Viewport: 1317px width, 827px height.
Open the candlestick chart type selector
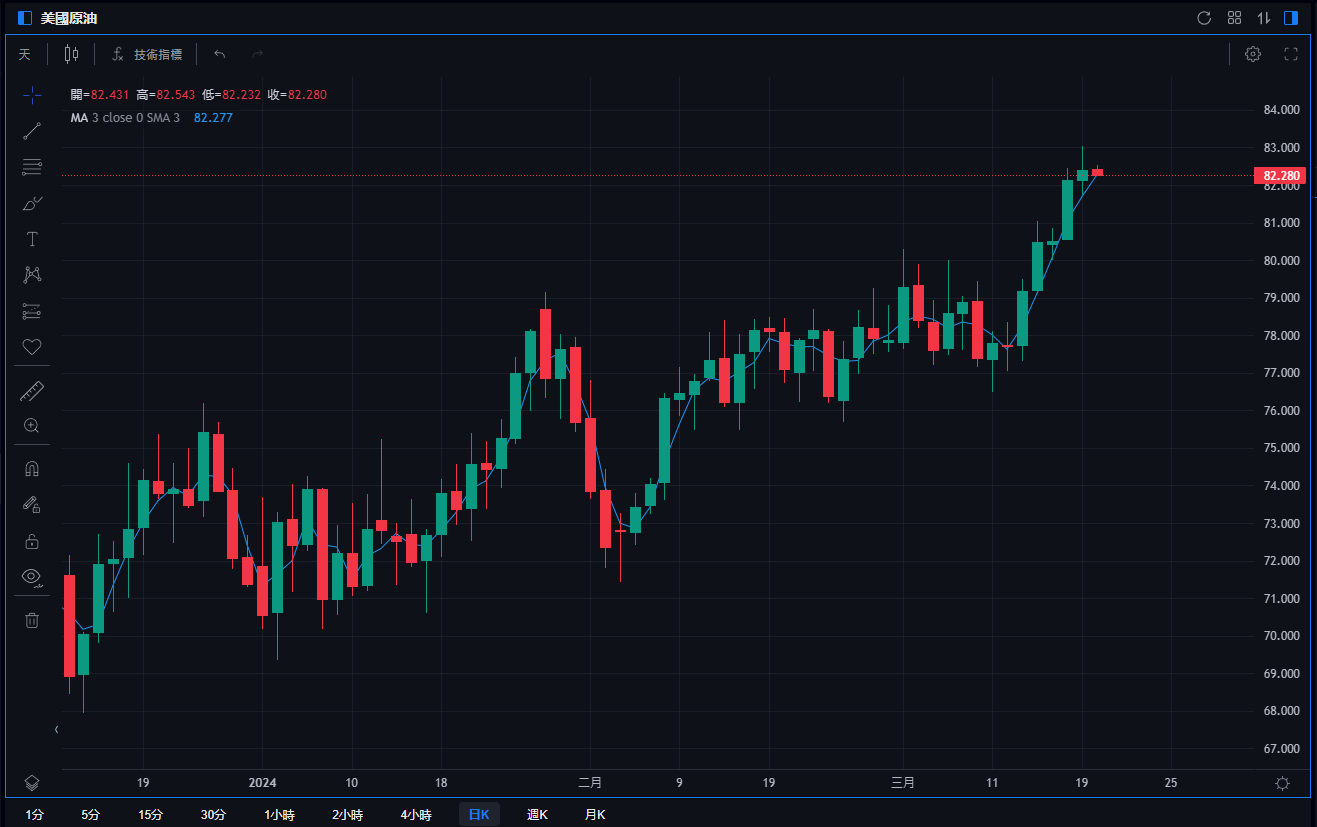pos(71,54)
